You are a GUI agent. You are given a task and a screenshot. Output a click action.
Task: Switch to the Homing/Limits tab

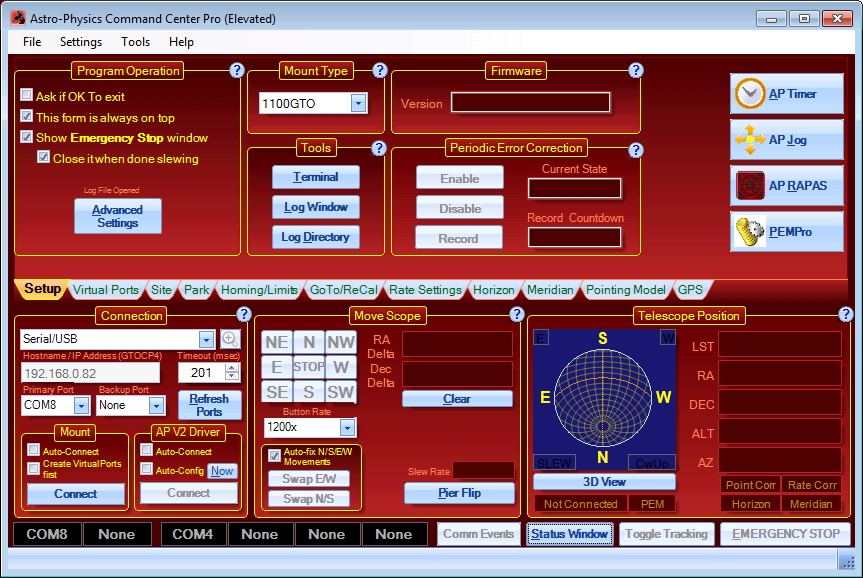click(x=259, y=290)
